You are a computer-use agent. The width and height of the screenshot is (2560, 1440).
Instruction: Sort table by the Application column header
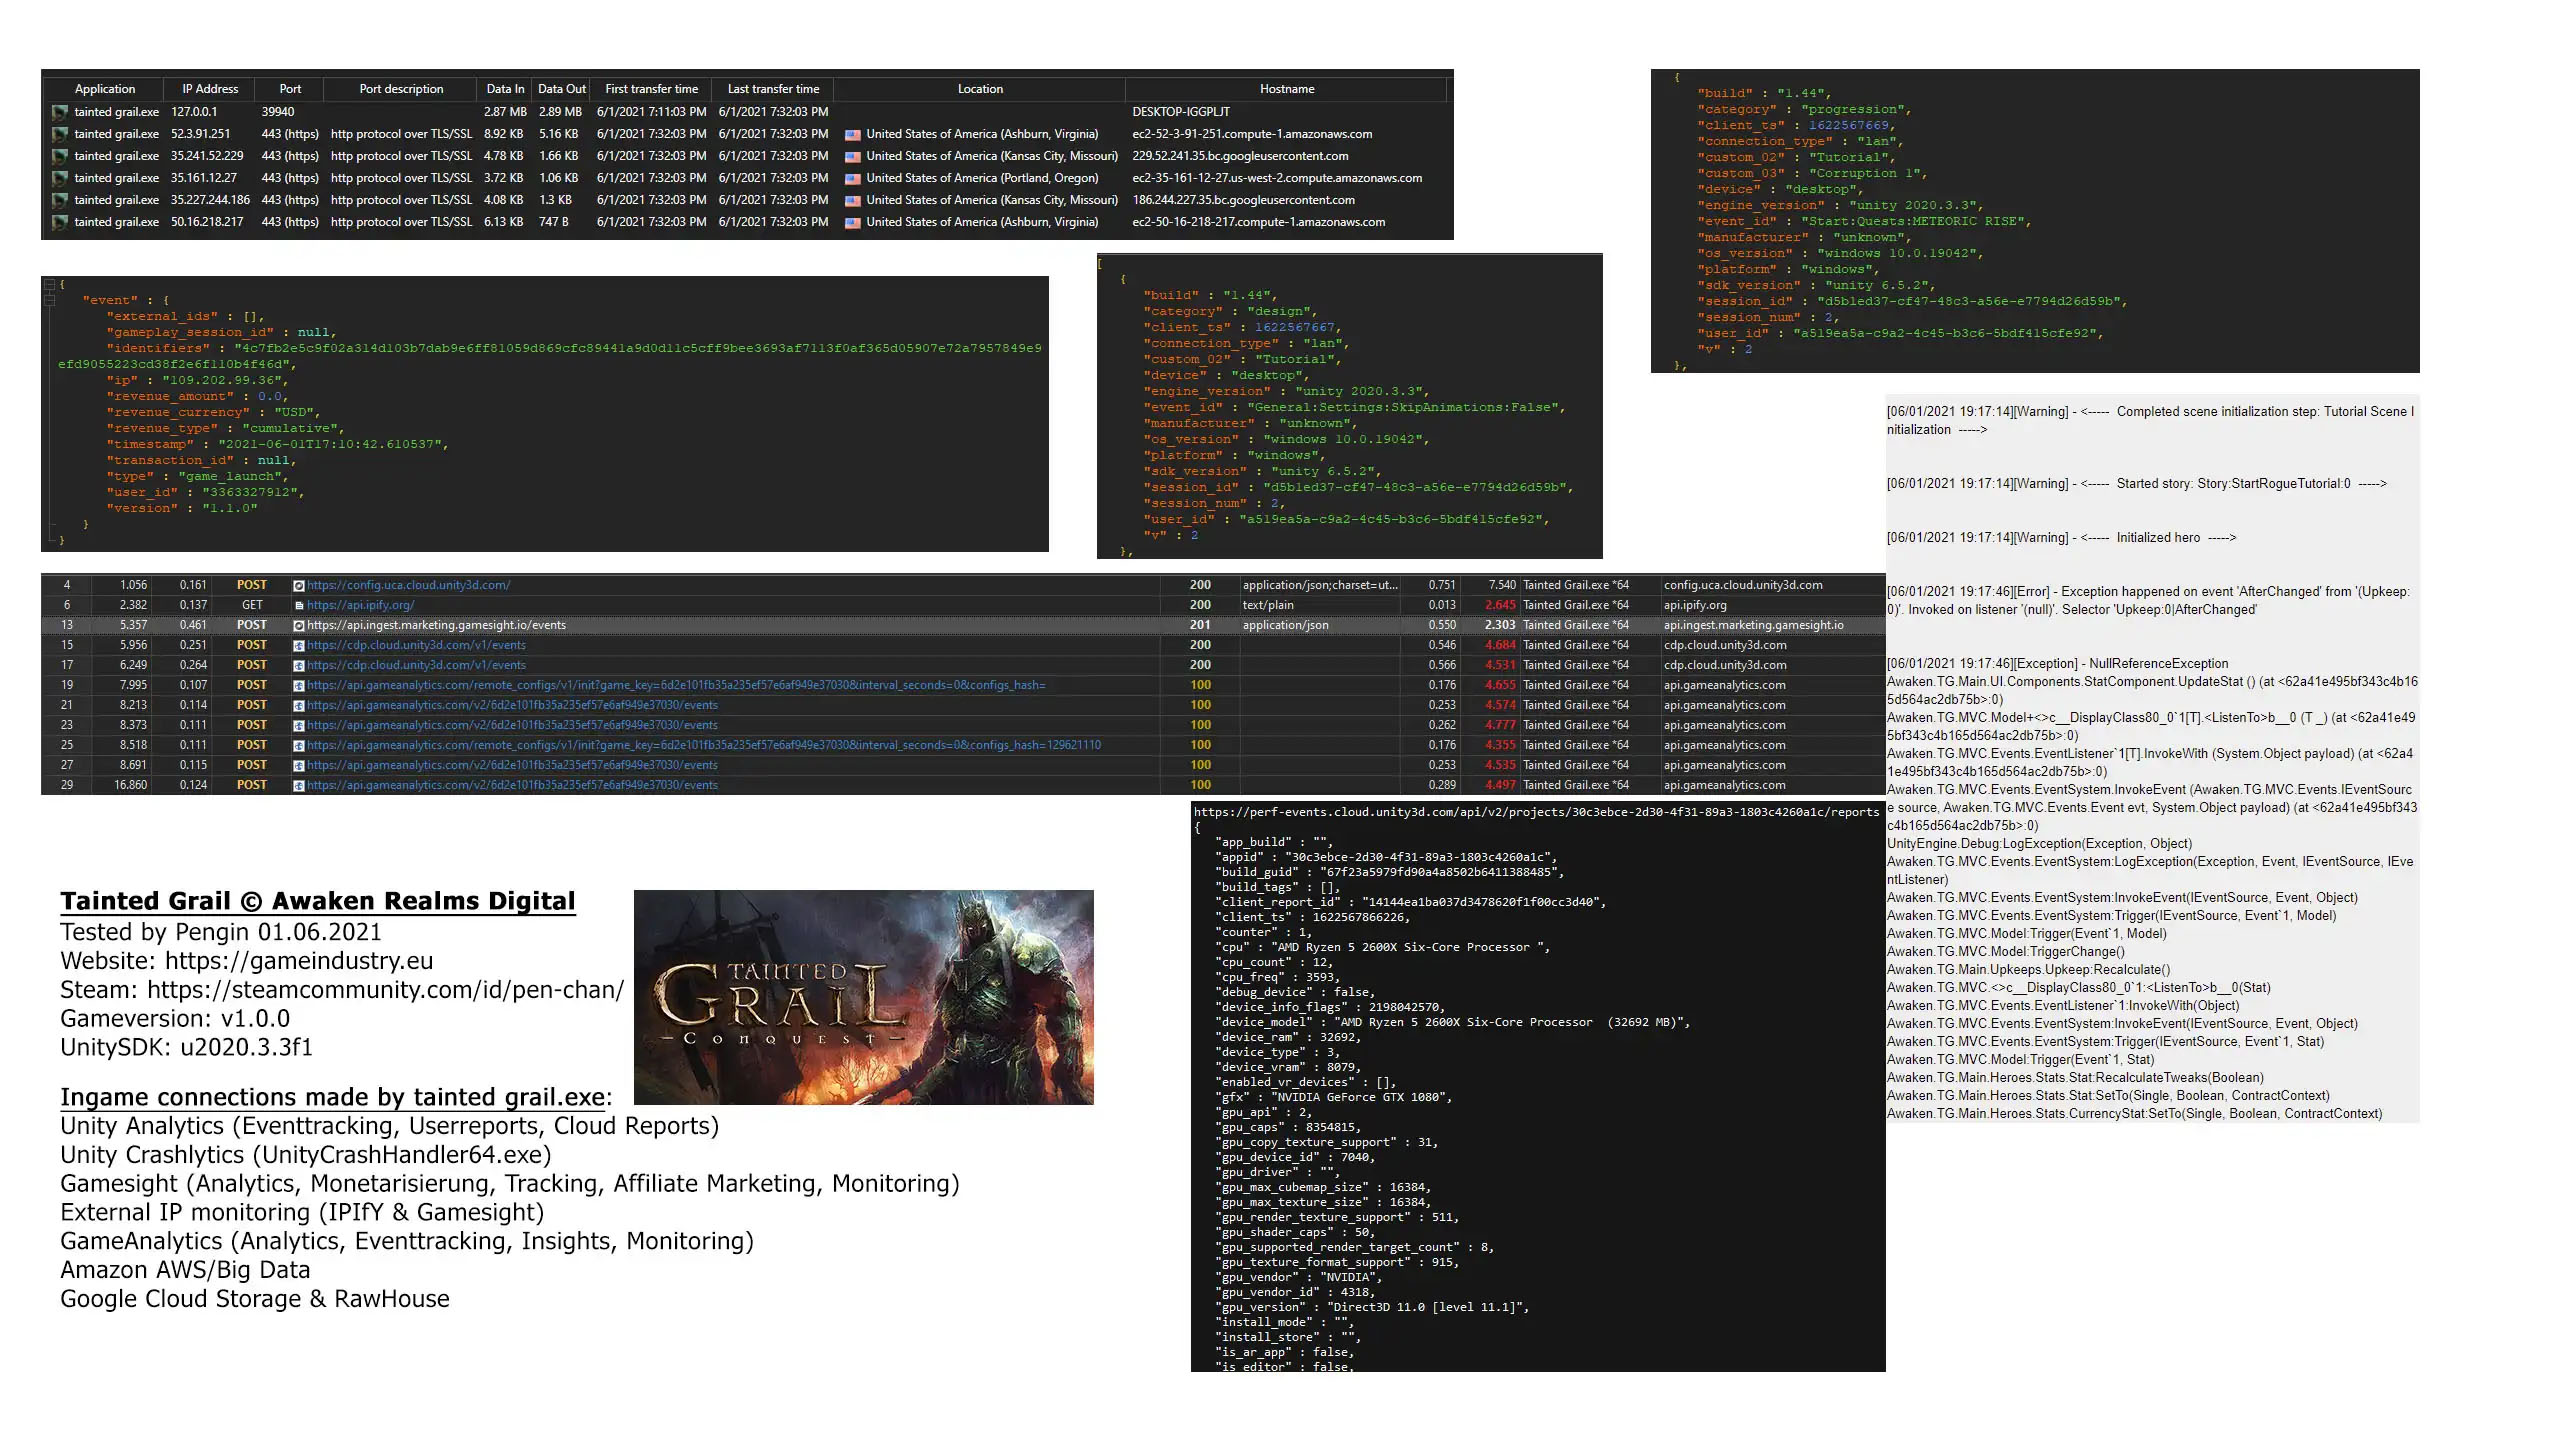[104, 89]
